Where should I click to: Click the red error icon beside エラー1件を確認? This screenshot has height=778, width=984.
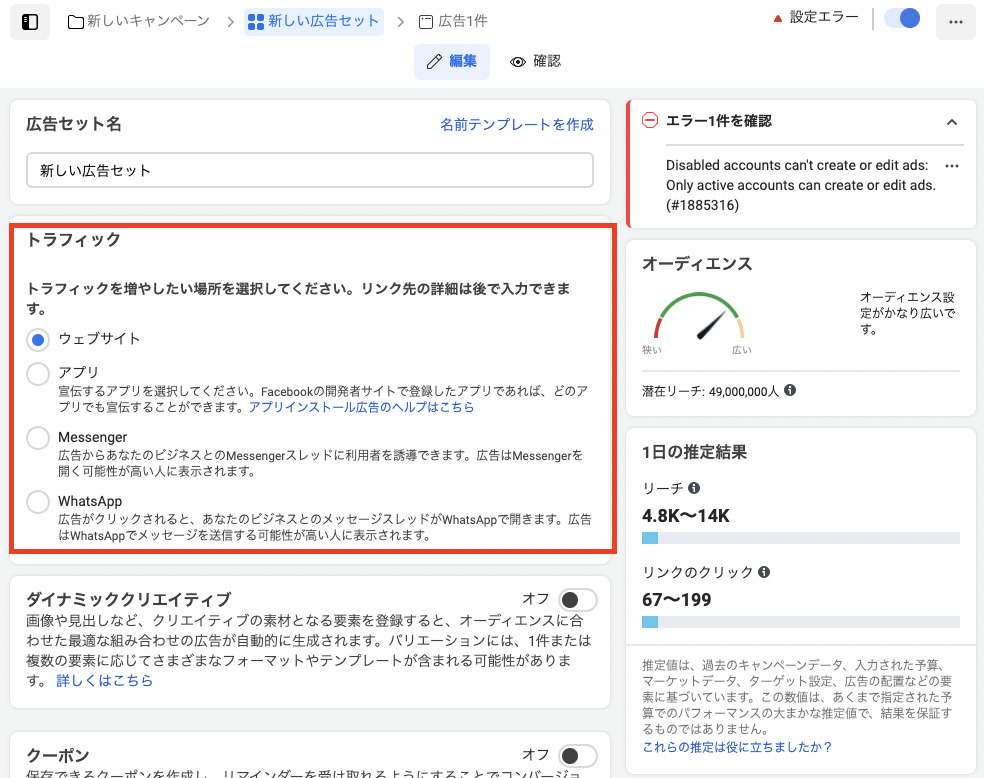pyautogui.click(x=650, y=121)
